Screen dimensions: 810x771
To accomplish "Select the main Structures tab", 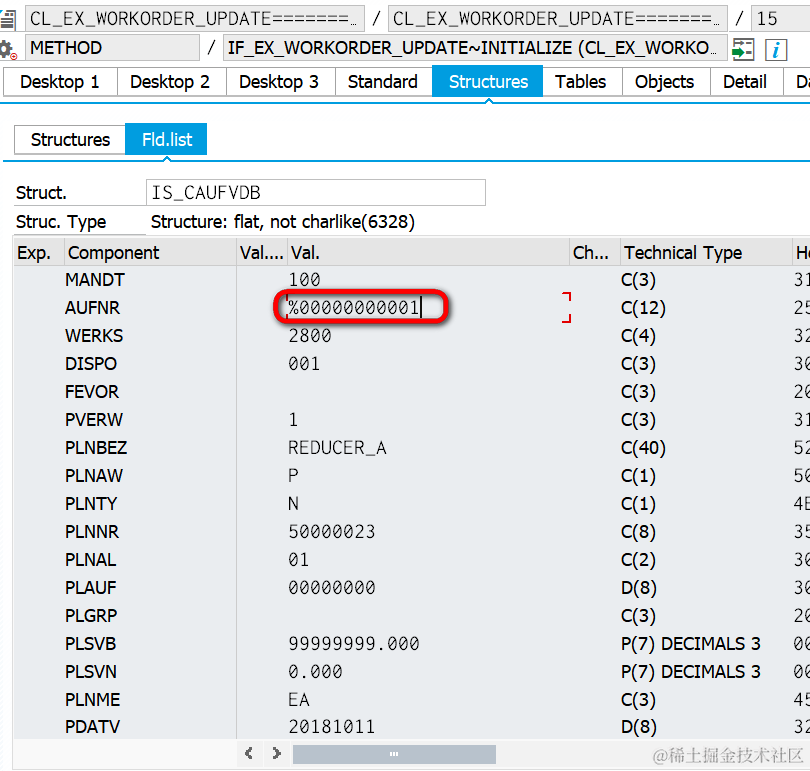I will point(488,82).
